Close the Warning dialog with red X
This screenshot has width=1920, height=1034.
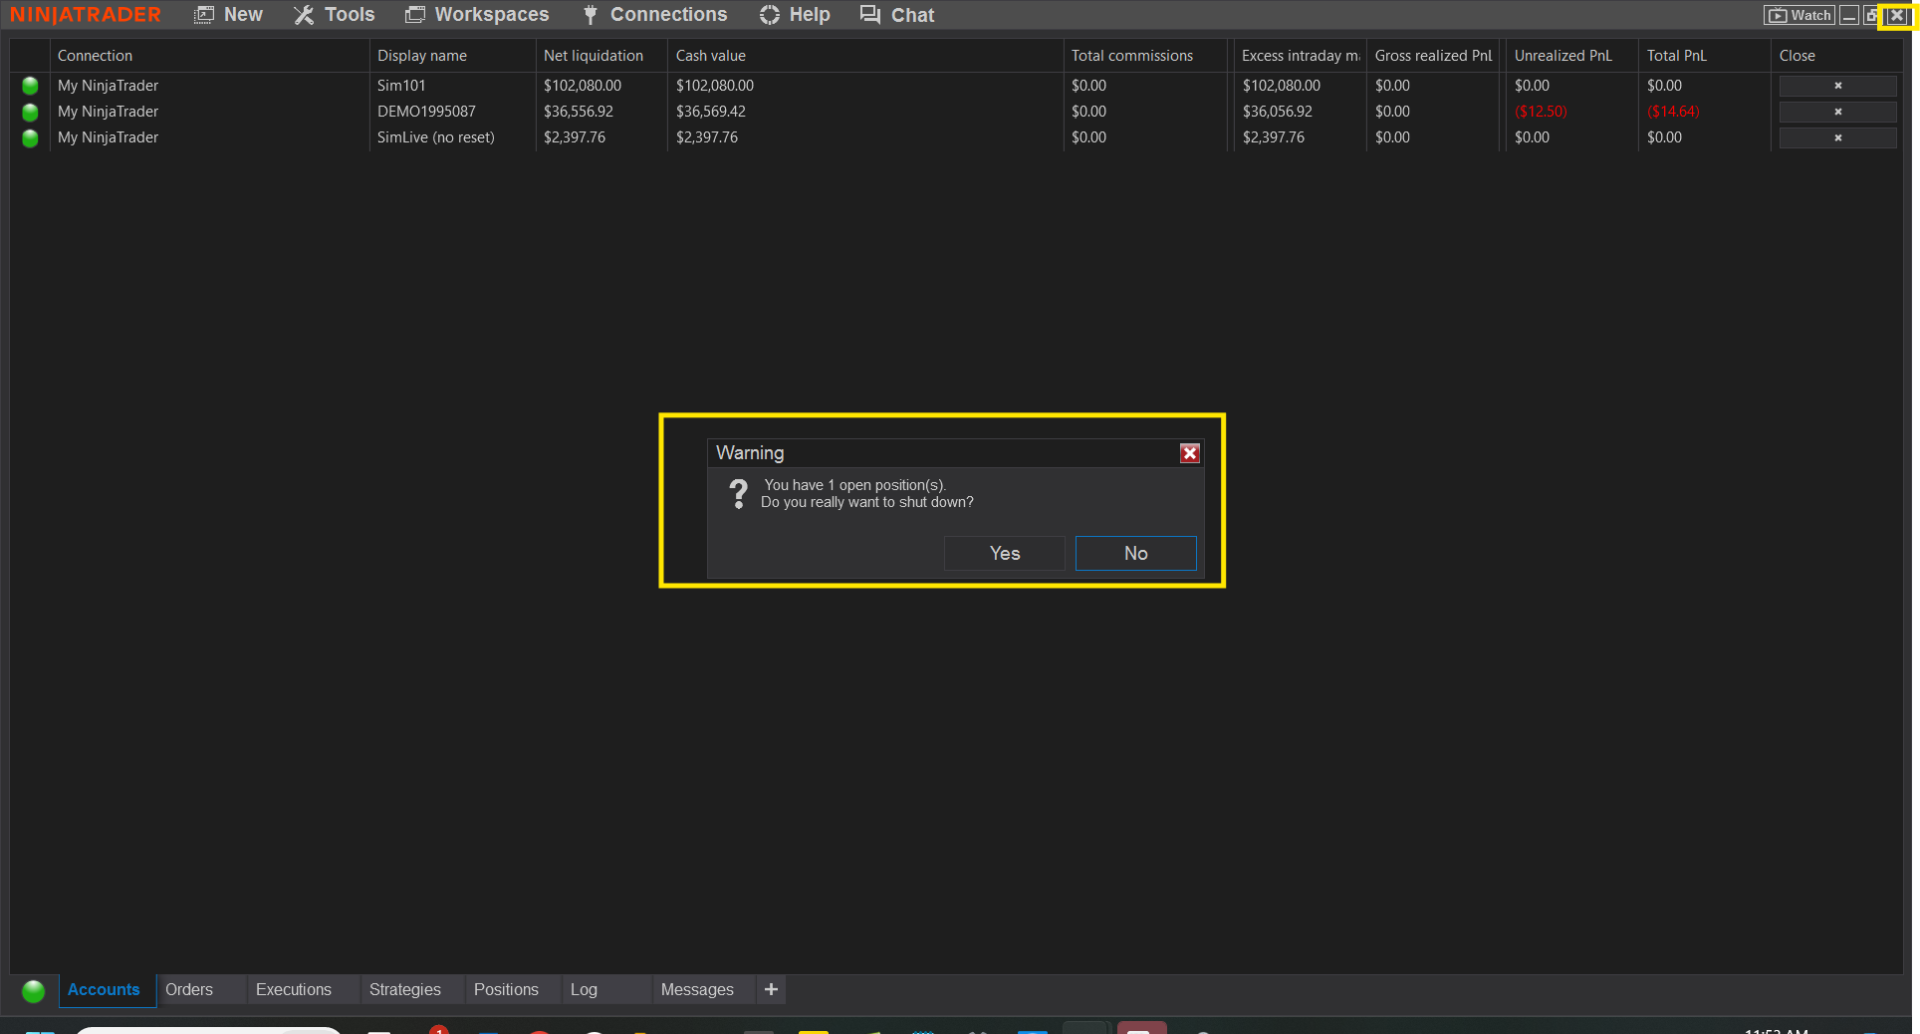click(1189, 453)
